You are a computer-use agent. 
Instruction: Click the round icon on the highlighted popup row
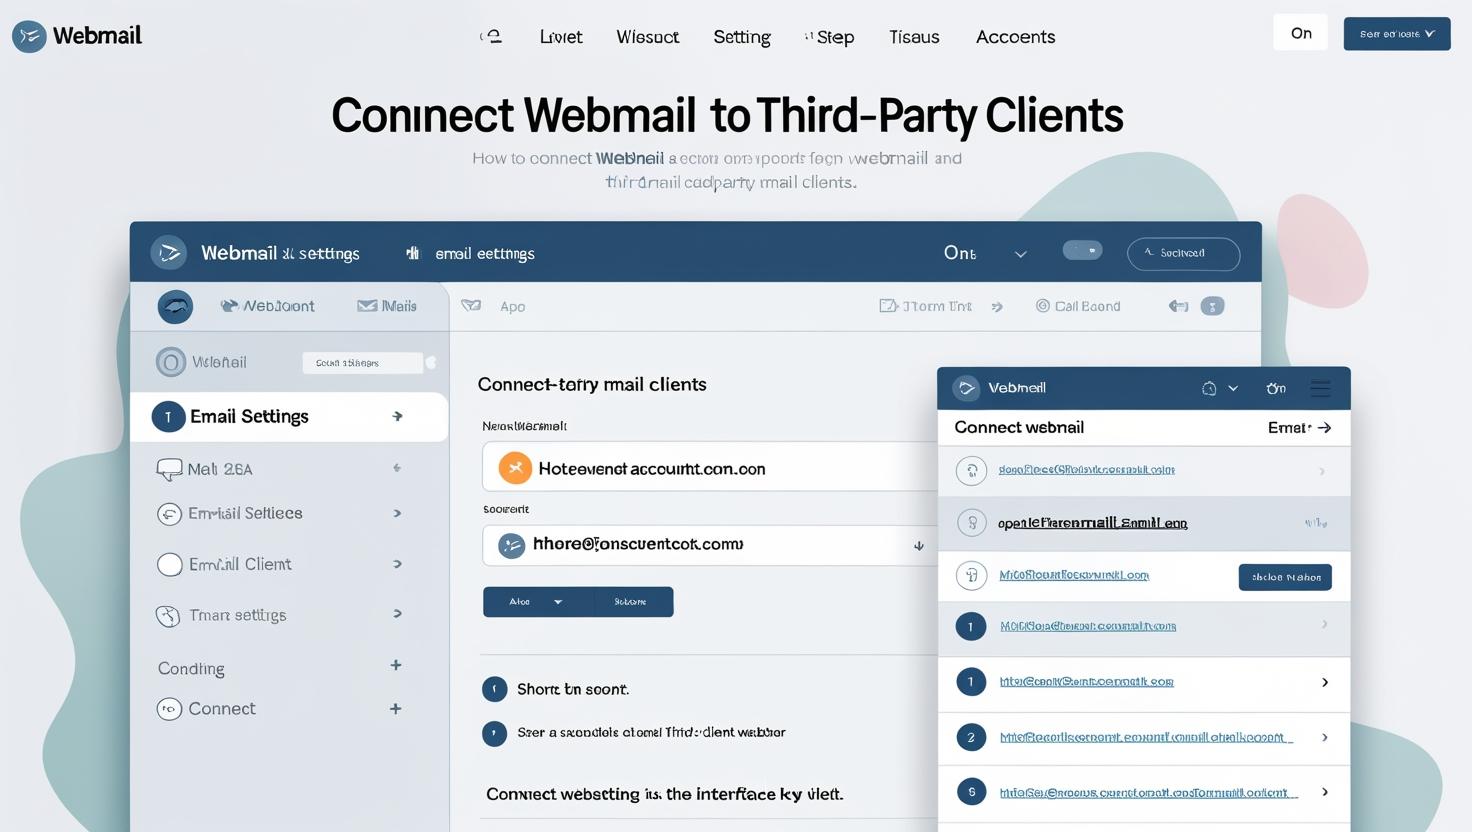point(971,523)
